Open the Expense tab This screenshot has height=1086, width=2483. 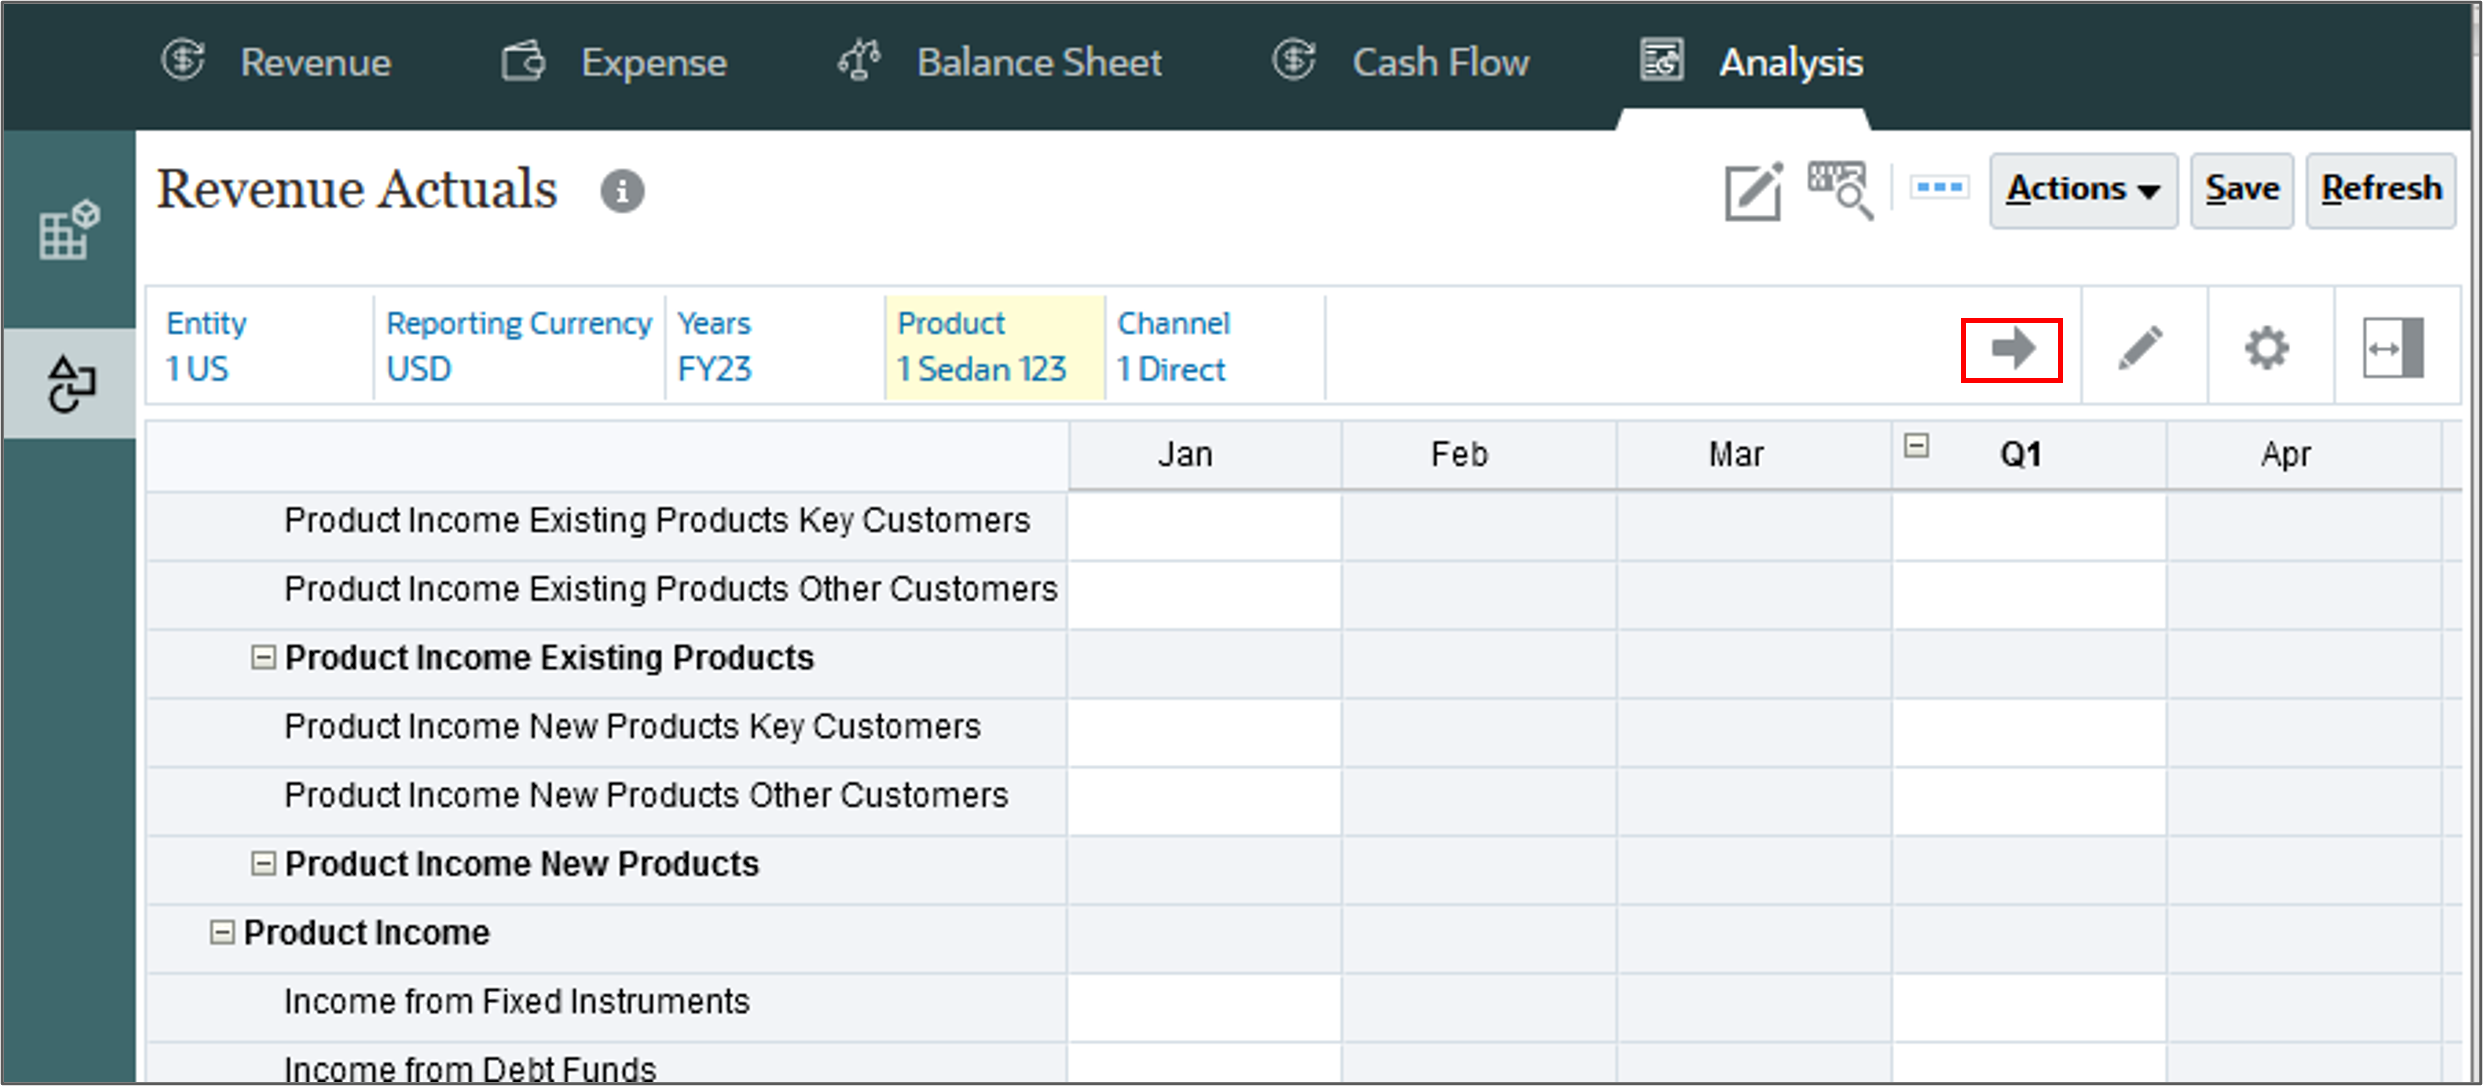click(614, 62)
